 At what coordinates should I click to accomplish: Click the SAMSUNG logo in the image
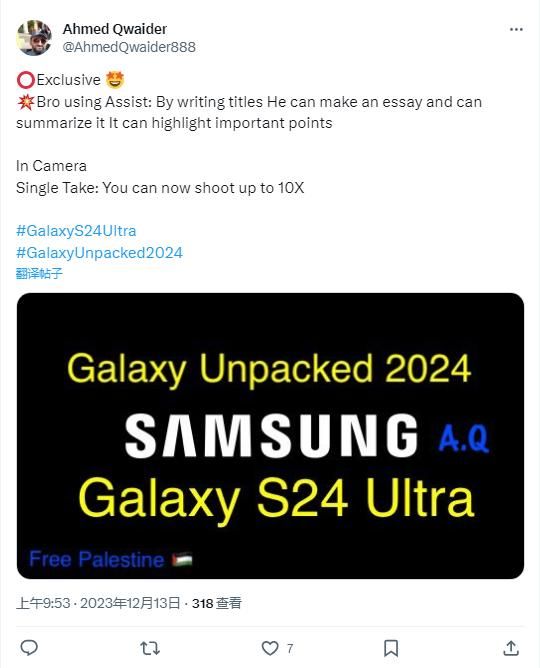click(271, 435)
